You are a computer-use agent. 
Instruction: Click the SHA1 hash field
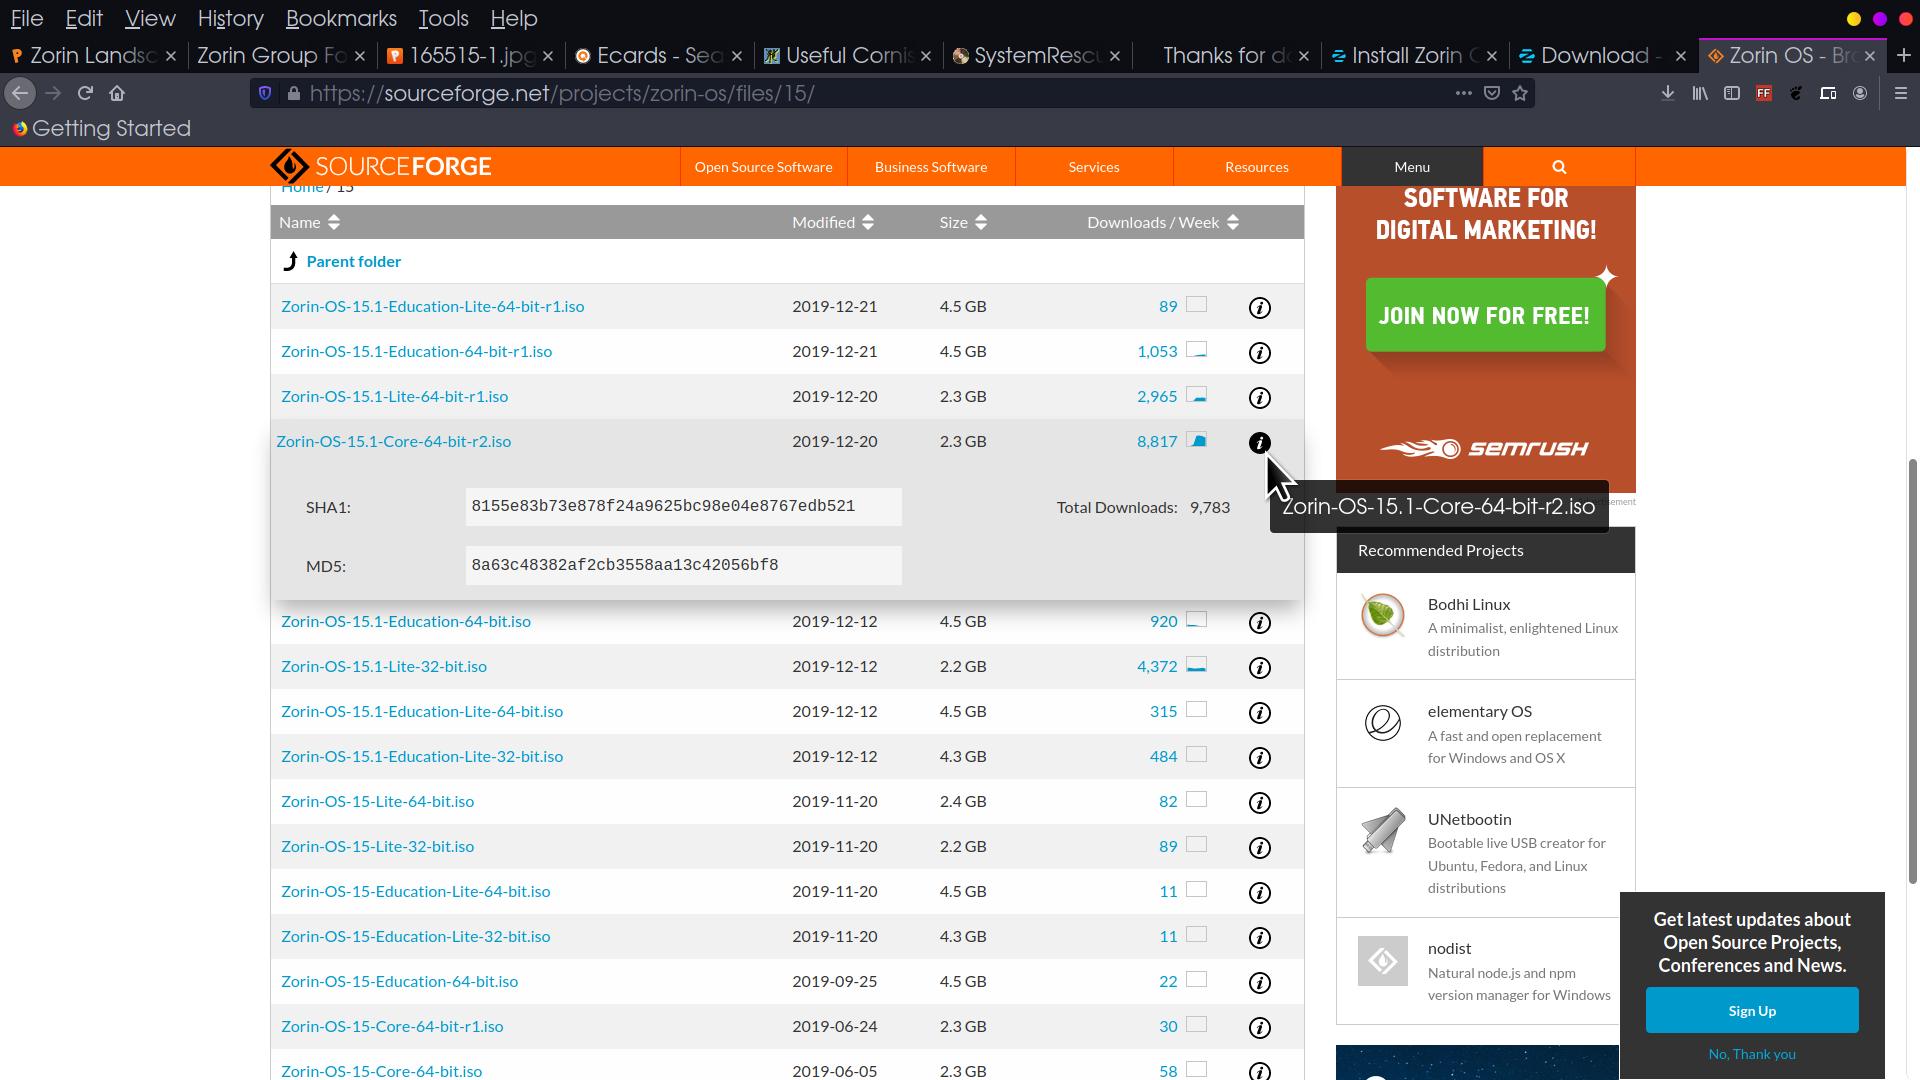click(682, 507)
